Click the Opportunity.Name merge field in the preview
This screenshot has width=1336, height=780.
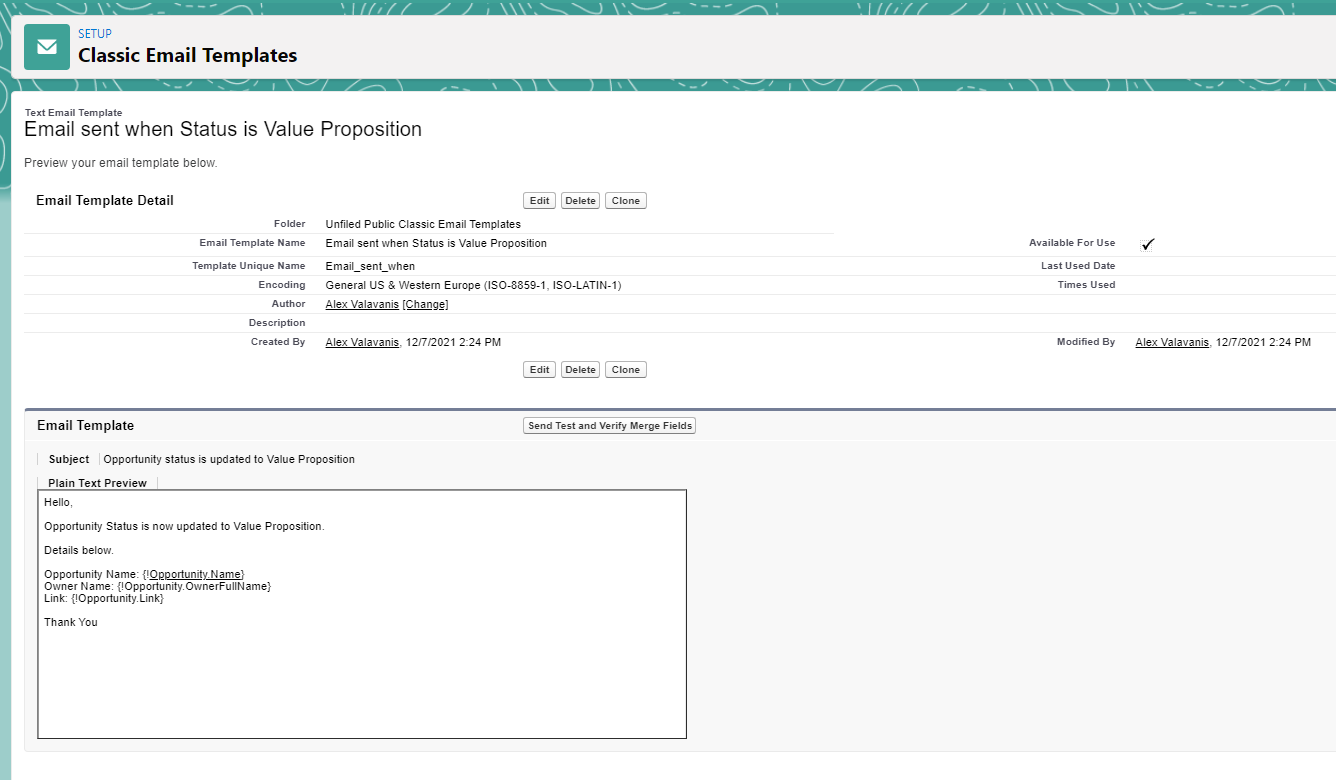[195, 574]
